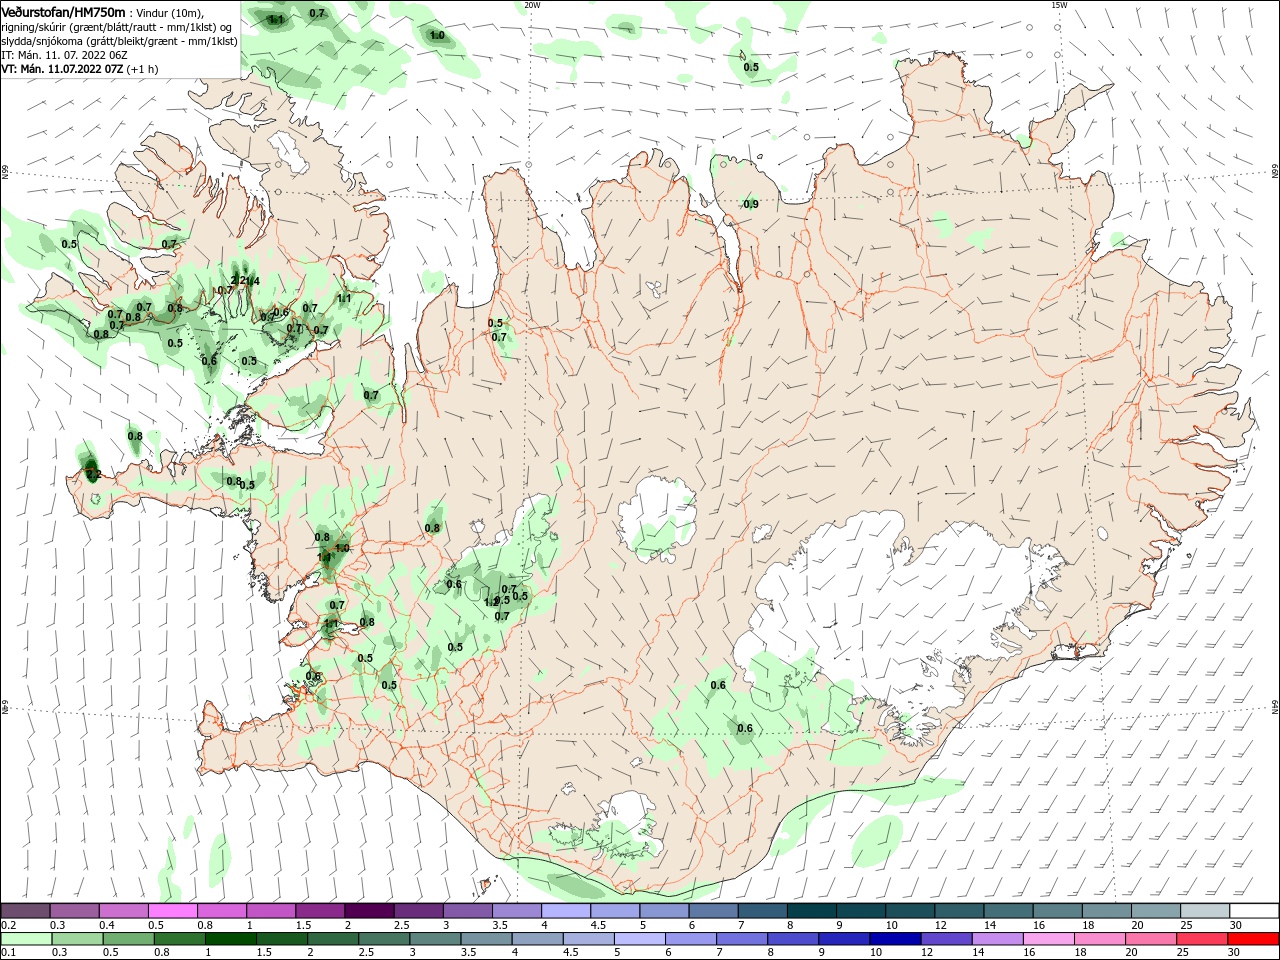Viewport: 1280px width, 960px height.
Task: Click the snow legend swatch between 14 and 16
Action: click(x=1008, y=911)
